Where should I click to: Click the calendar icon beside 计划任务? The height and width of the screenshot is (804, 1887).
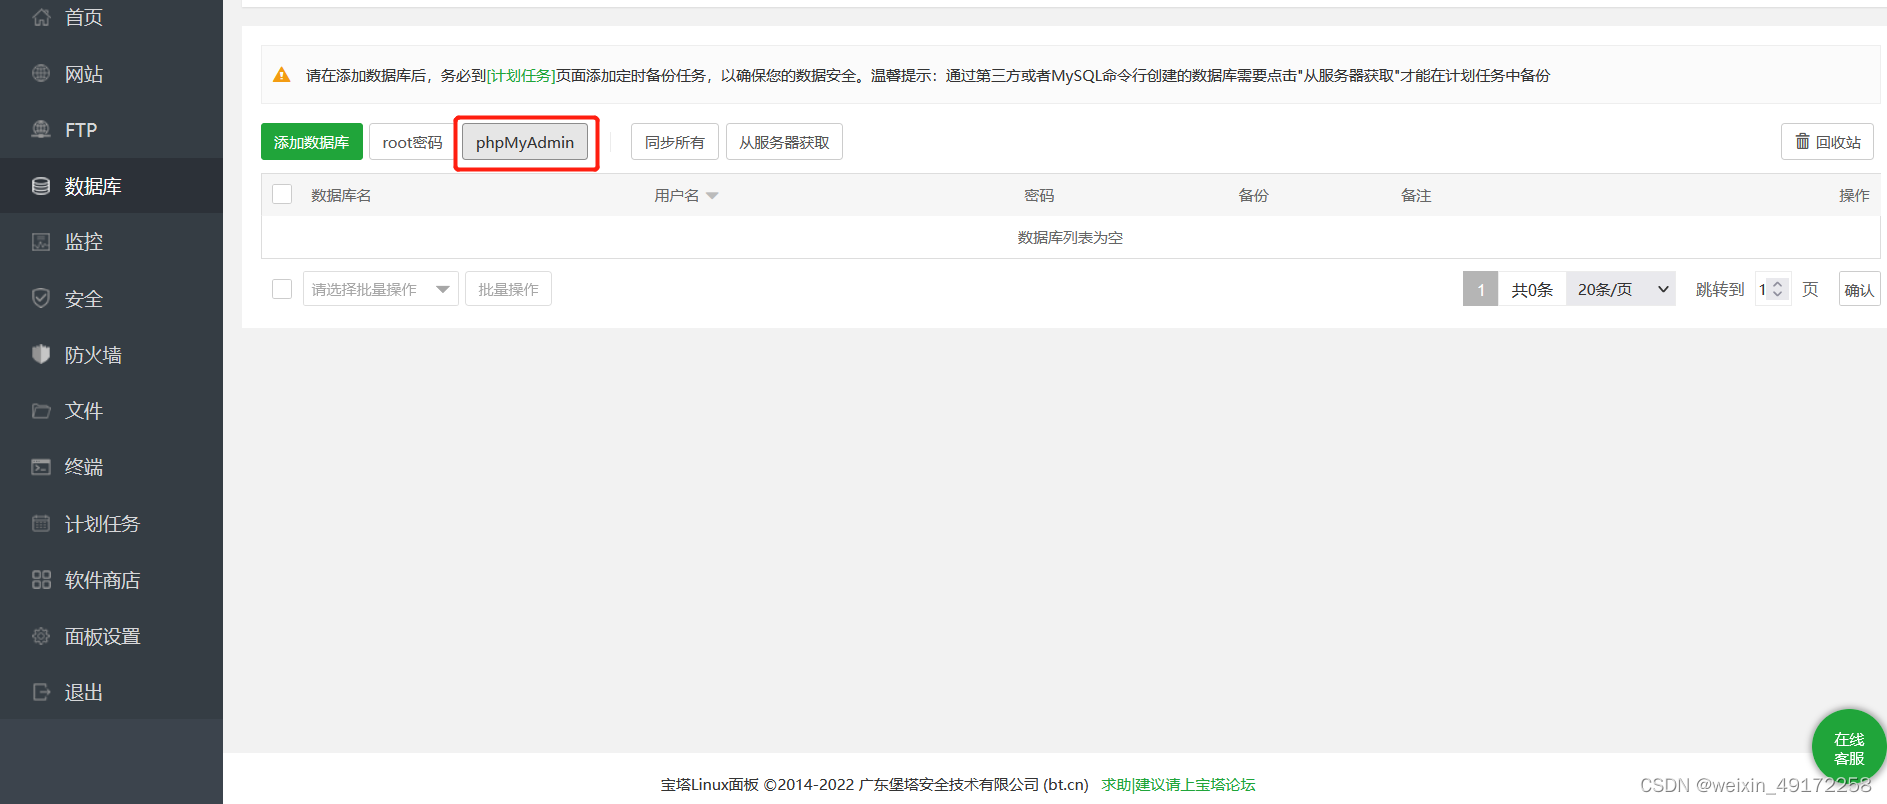41,523
